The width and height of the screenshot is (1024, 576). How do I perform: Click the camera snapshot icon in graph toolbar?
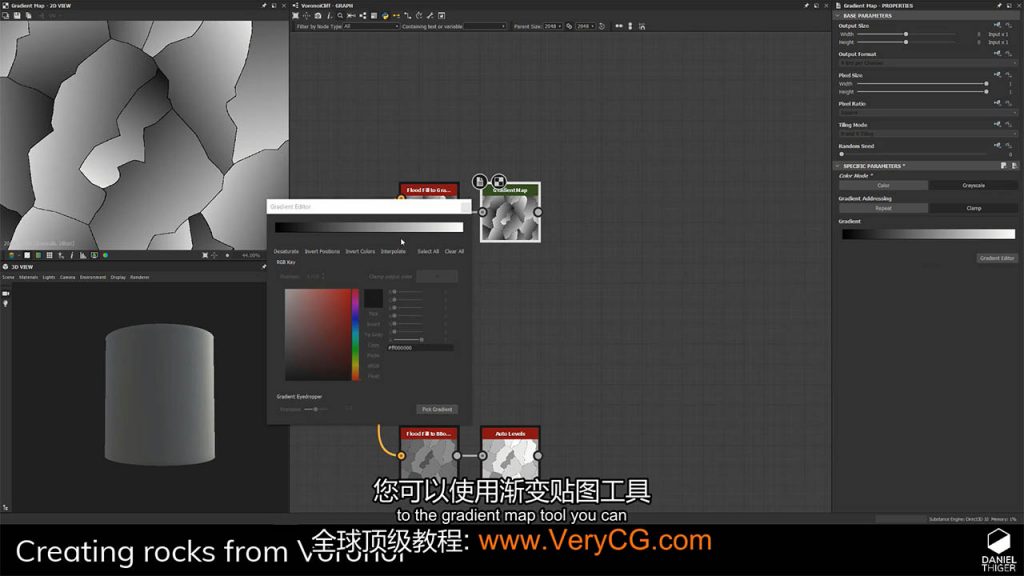point(318,16)
